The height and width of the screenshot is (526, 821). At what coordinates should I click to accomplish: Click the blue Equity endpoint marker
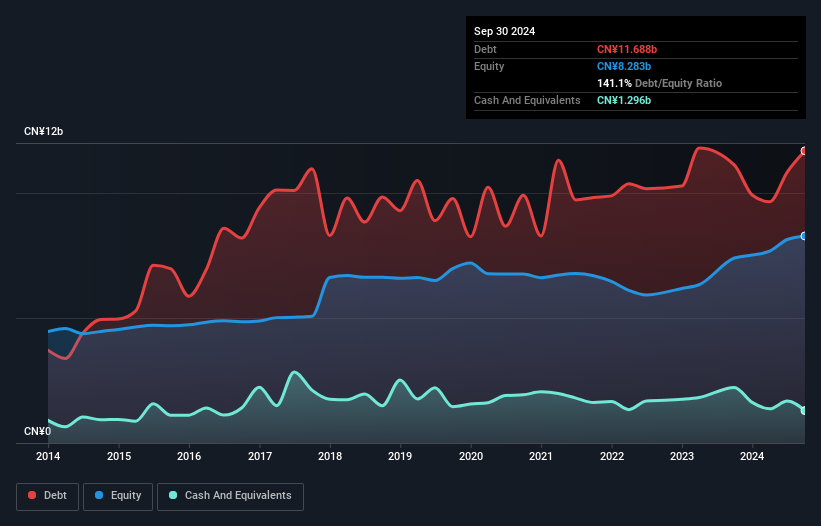(804, 236)
